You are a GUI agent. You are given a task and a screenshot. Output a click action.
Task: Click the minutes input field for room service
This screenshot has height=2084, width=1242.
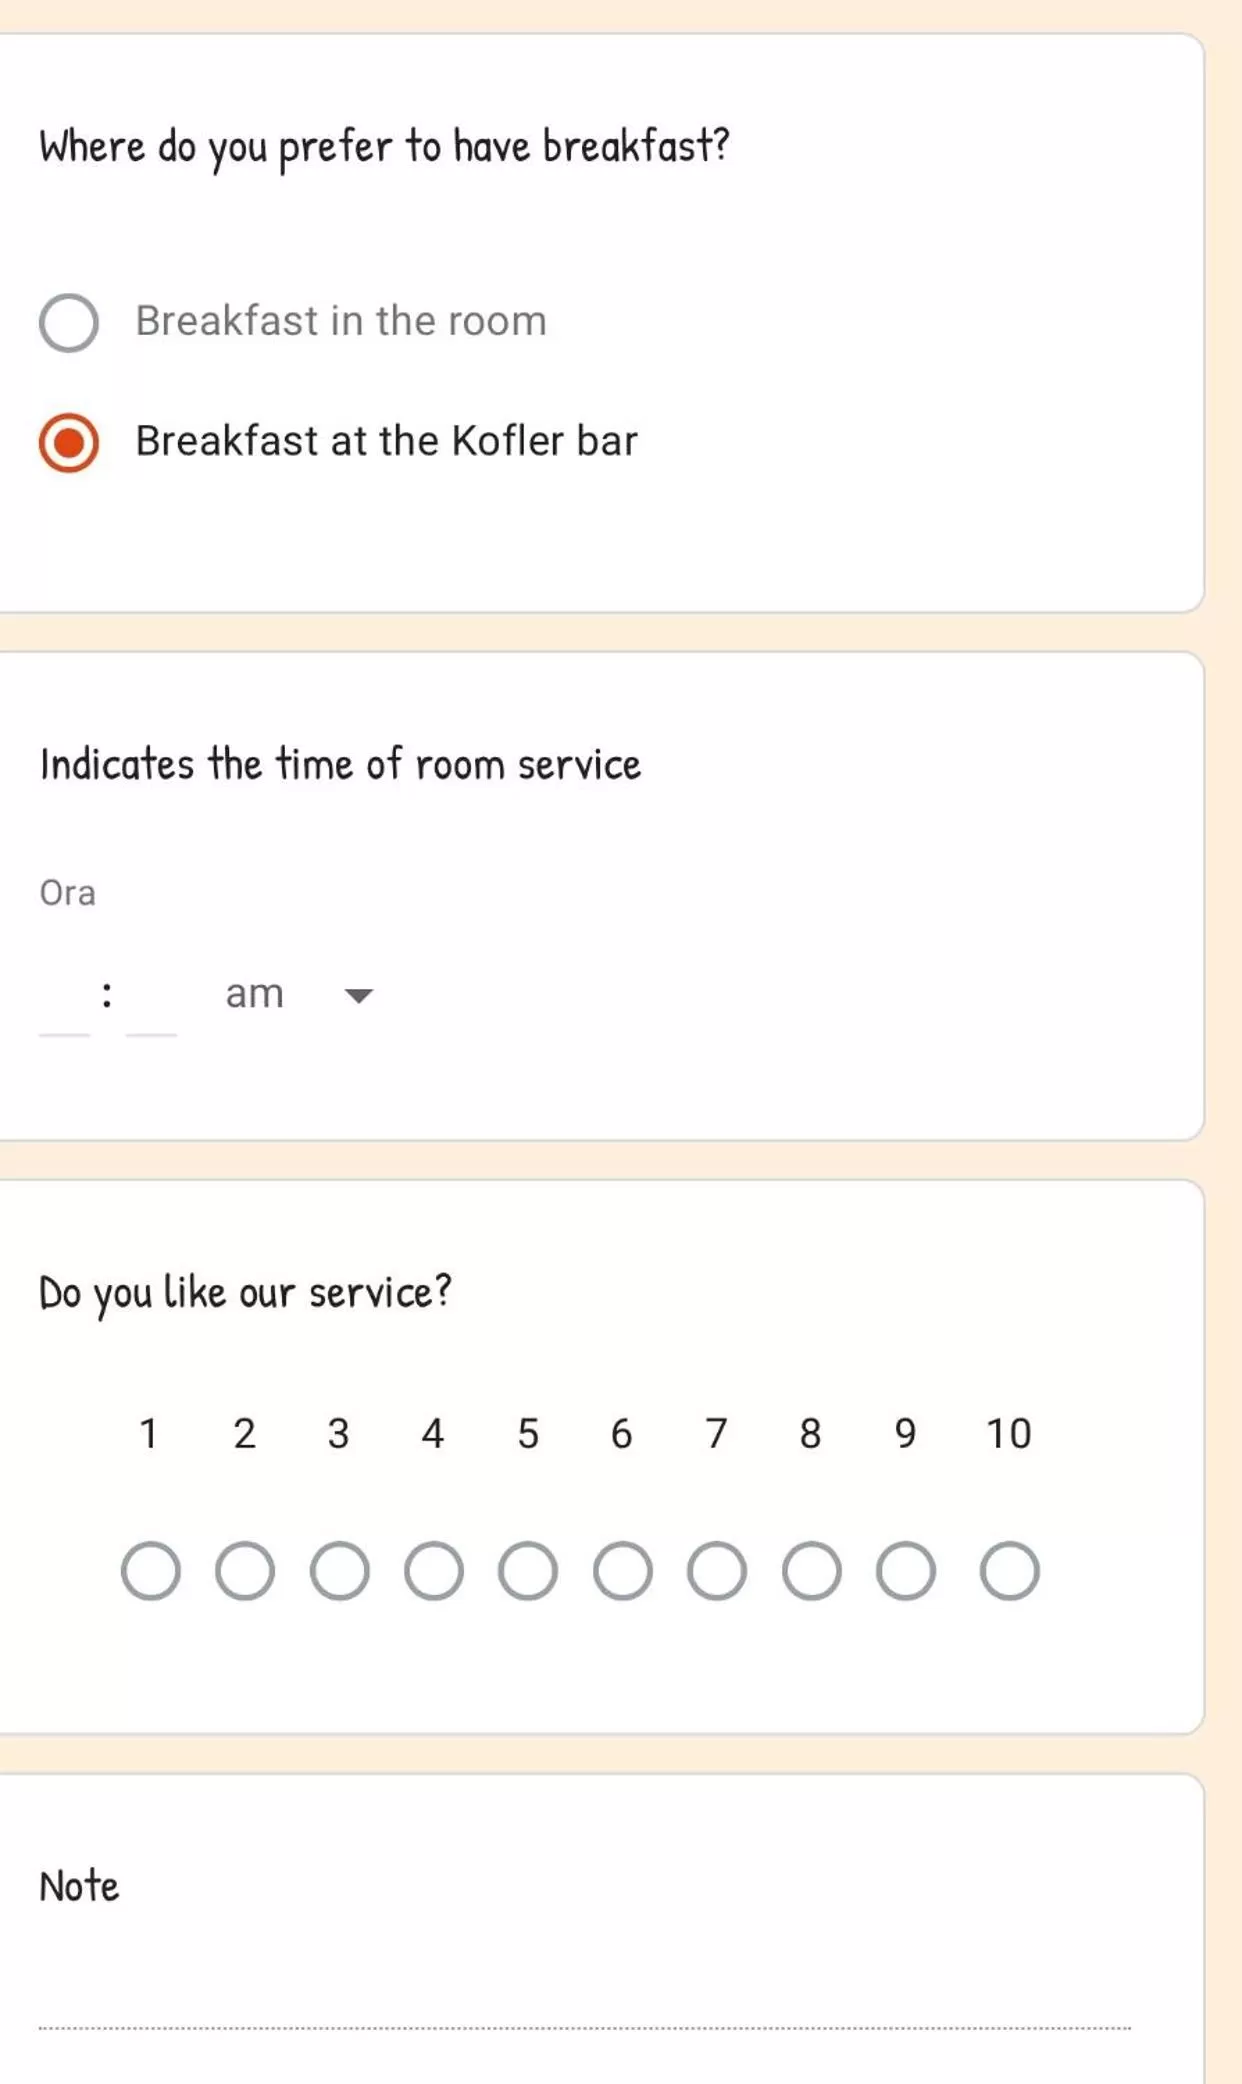tap(151, 1004)
